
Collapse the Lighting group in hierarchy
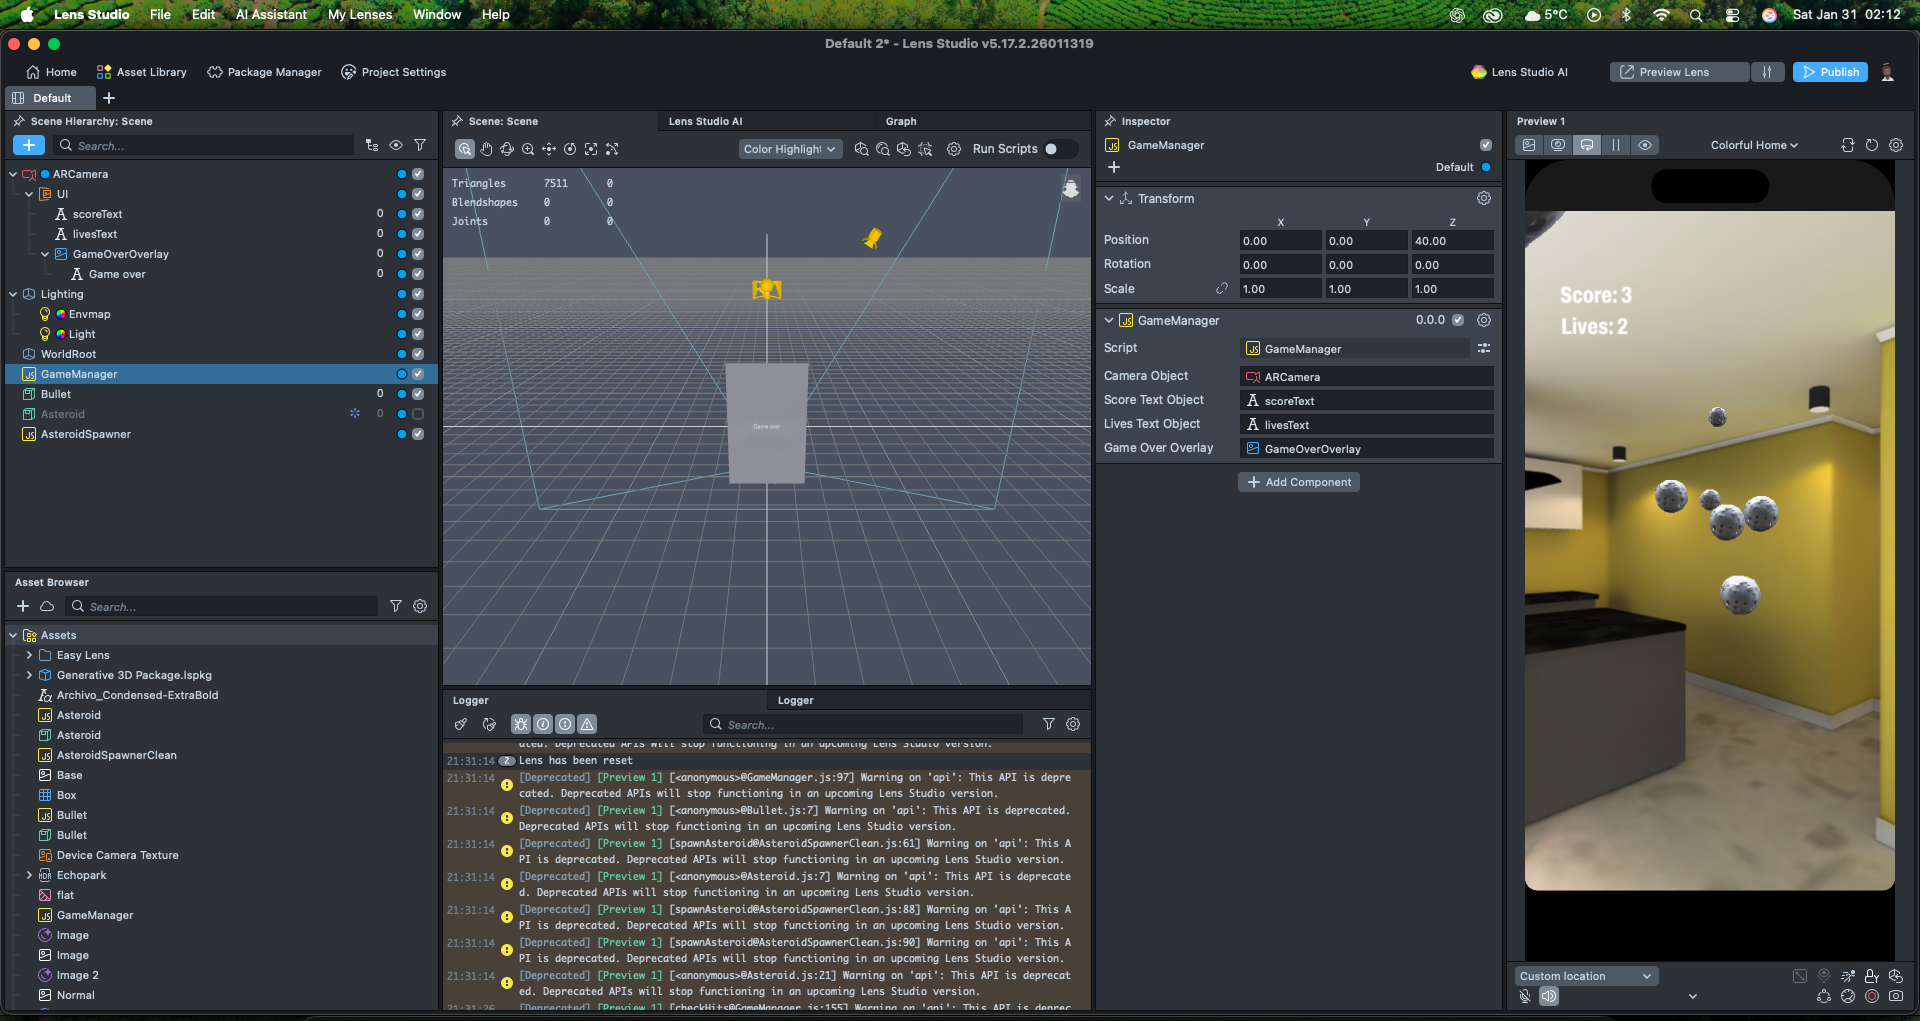pos(13,294)
